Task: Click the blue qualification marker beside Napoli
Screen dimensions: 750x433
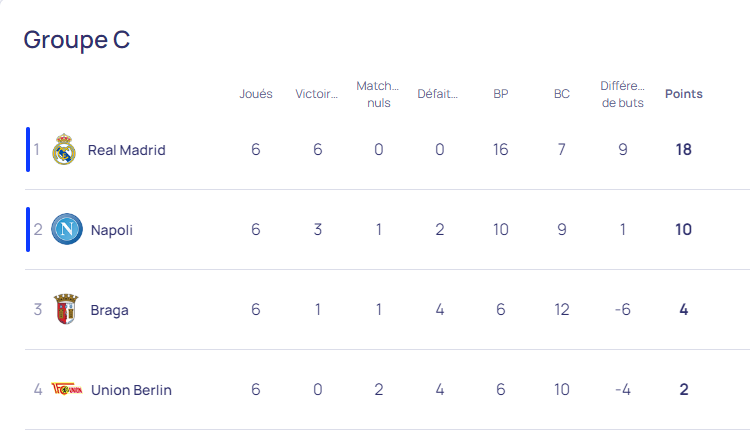Action: click(x=28, y=229)
